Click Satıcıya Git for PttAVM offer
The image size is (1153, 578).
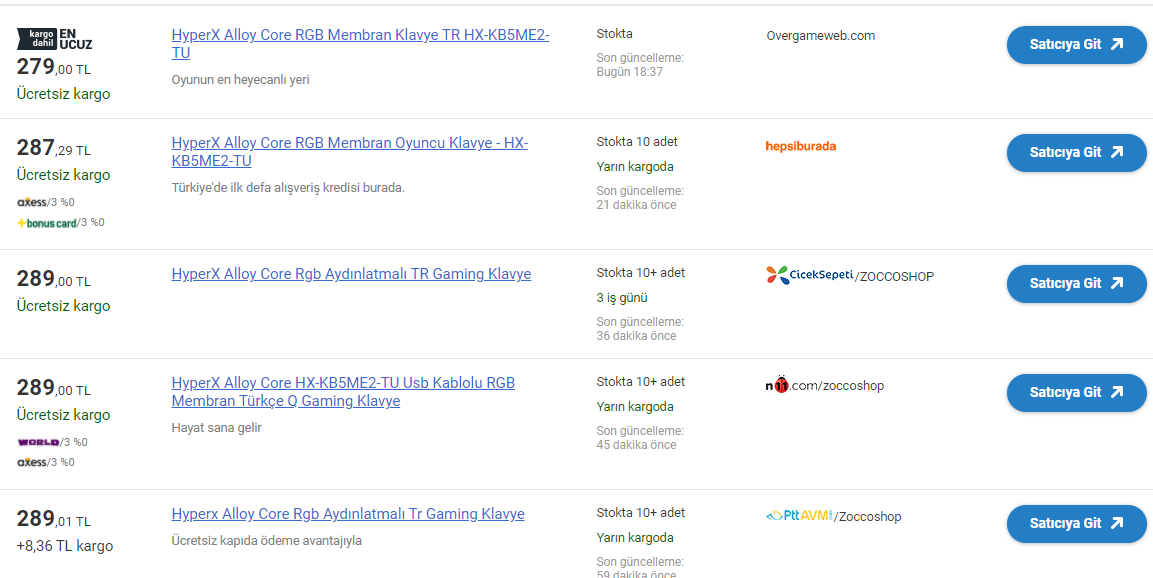pos(1076,524)
